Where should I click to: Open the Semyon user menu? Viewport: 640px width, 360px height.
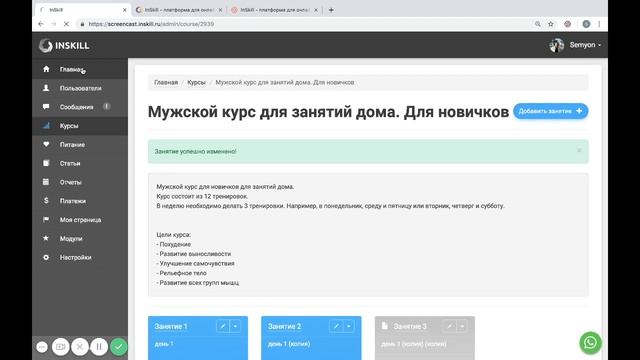[585, 45]
